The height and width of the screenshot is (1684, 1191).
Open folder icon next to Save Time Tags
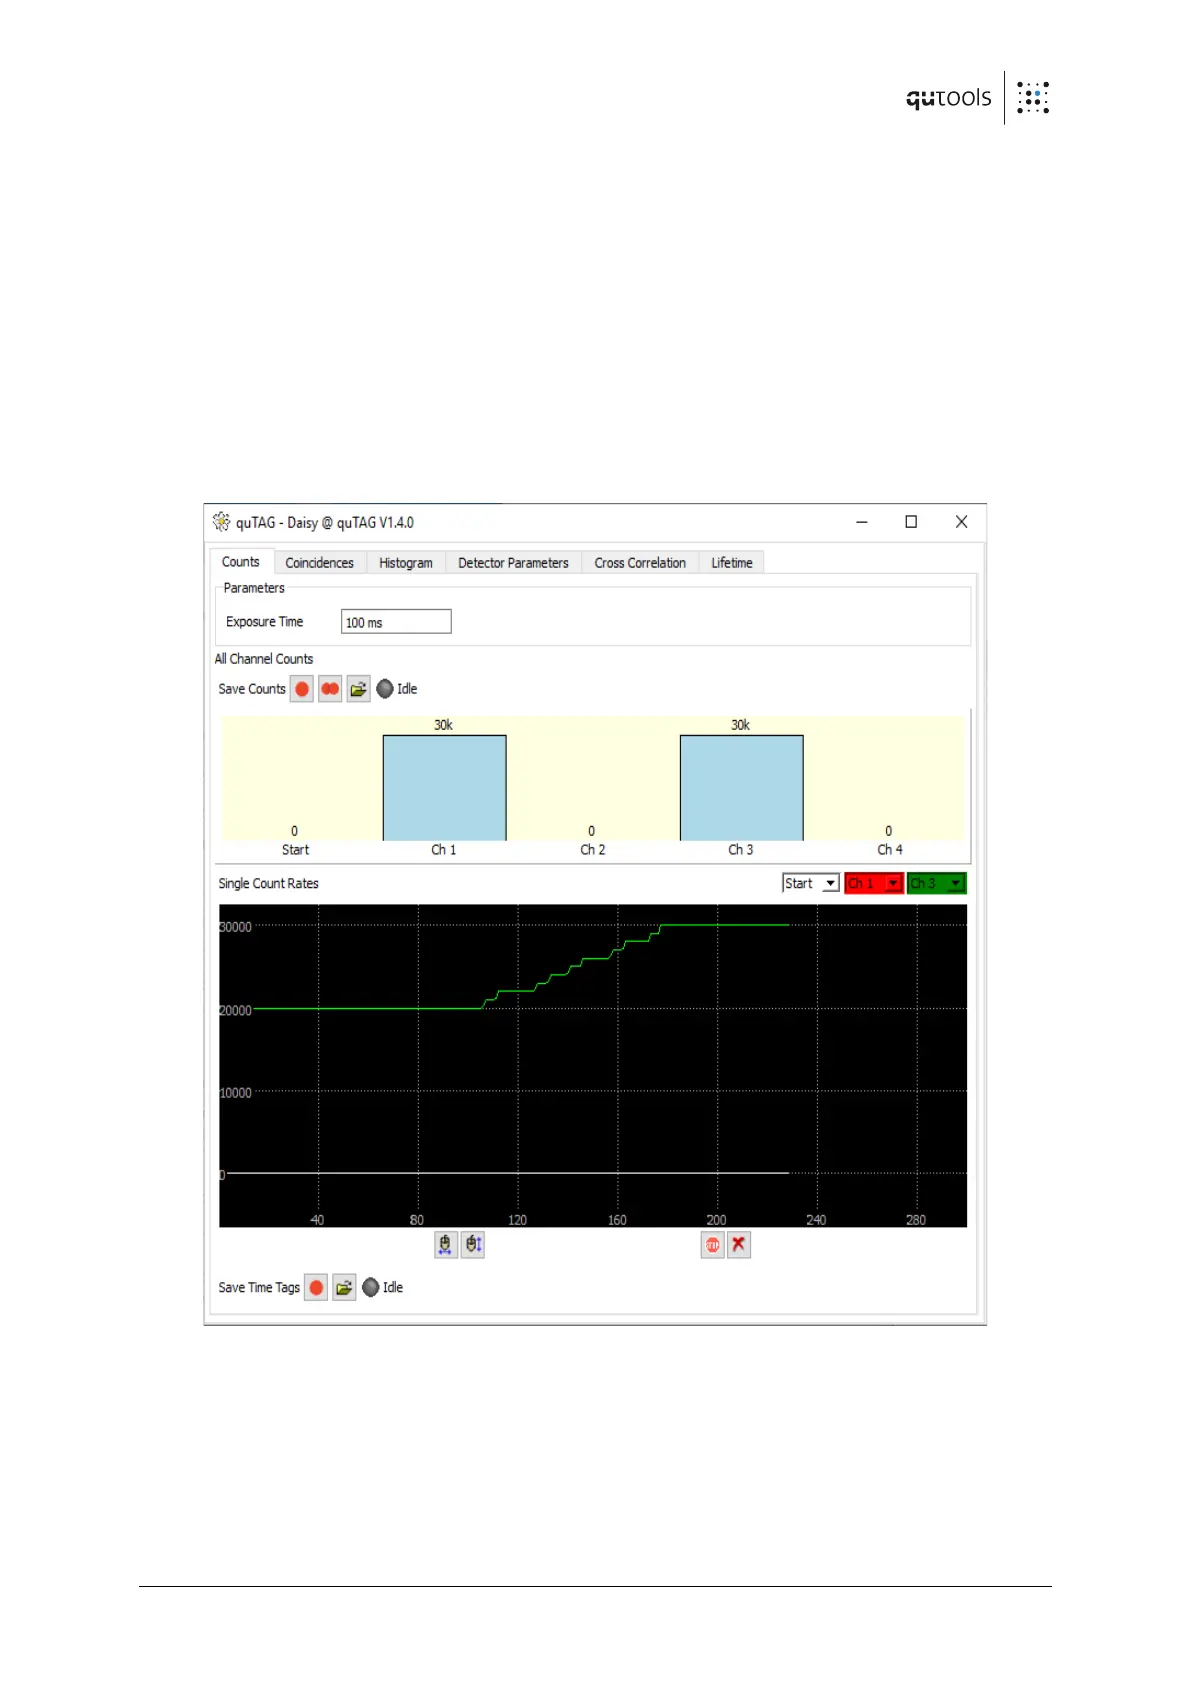pos(344,1288)
